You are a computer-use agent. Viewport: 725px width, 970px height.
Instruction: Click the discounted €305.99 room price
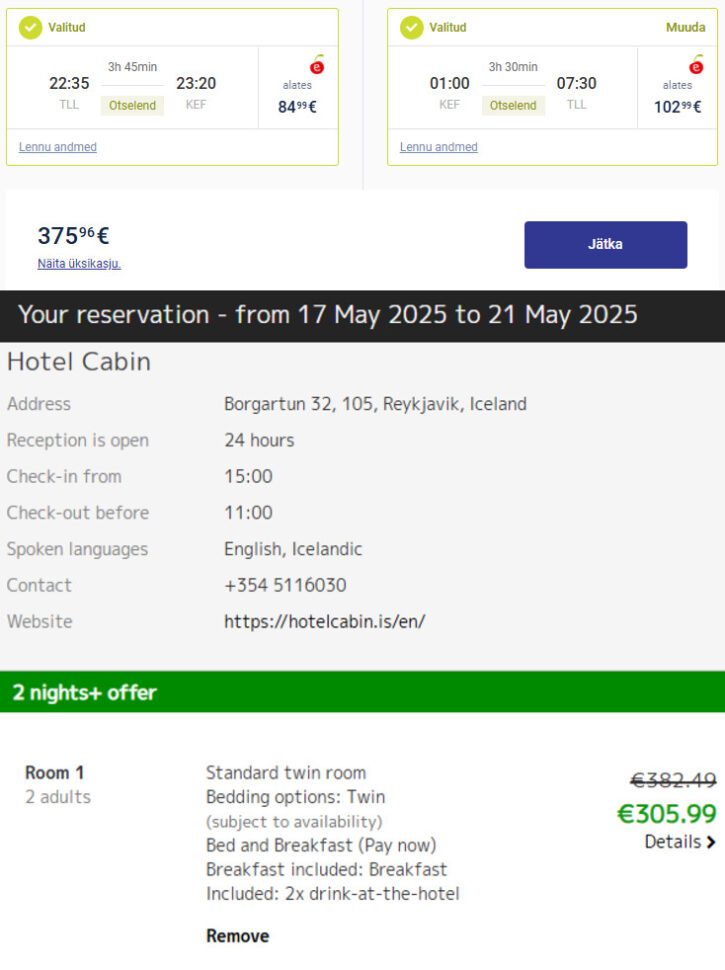click(667, 813)
